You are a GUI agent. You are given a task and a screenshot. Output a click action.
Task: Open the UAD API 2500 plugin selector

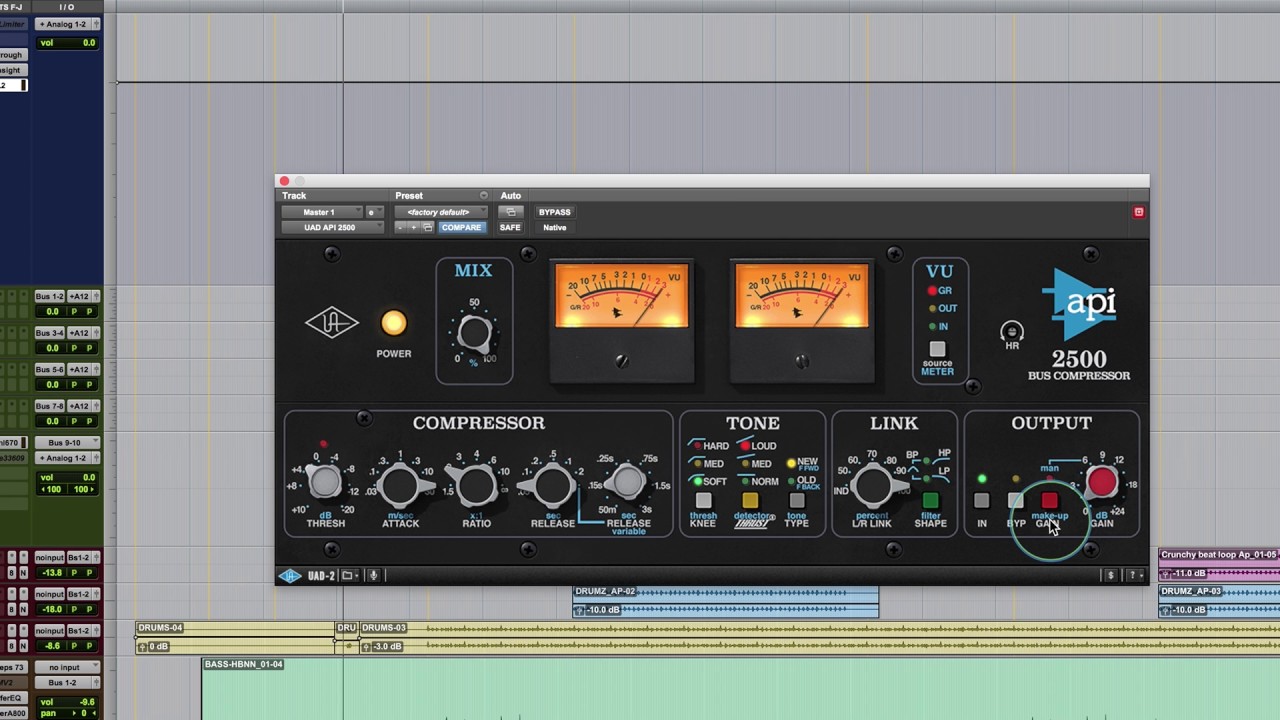[332, 228]
